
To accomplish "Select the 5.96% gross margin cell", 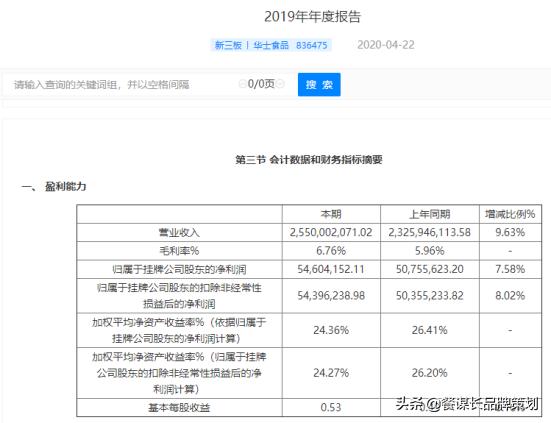I will click(x=430, y=251).
